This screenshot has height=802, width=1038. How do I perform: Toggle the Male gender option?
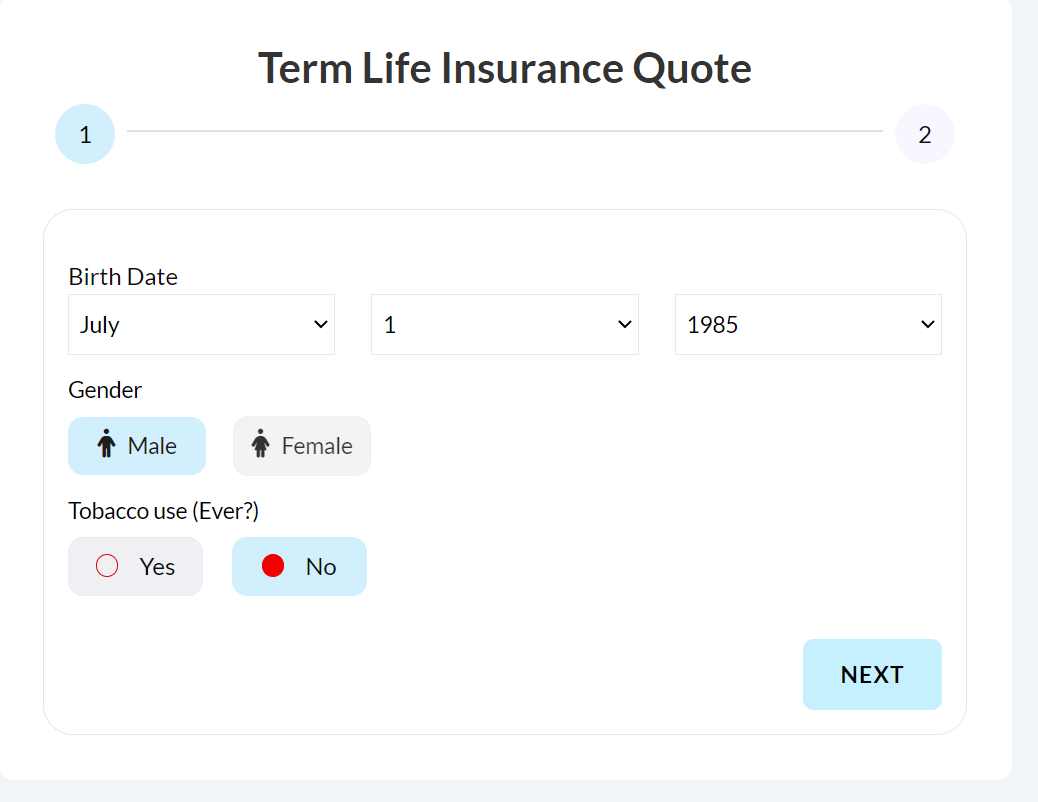coord(137,445)
